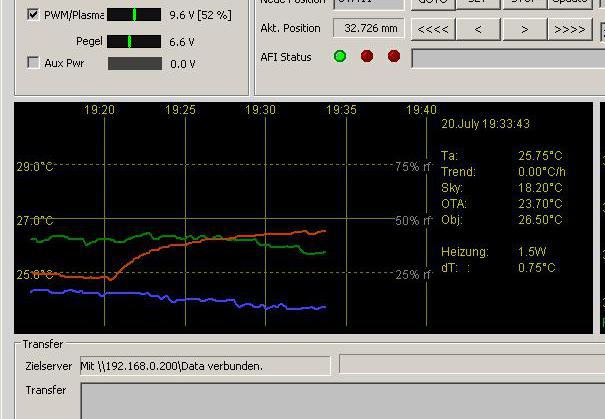Click the Aux Pwr level bar
This screenshot has width=605, height=419.
(134, 64)
